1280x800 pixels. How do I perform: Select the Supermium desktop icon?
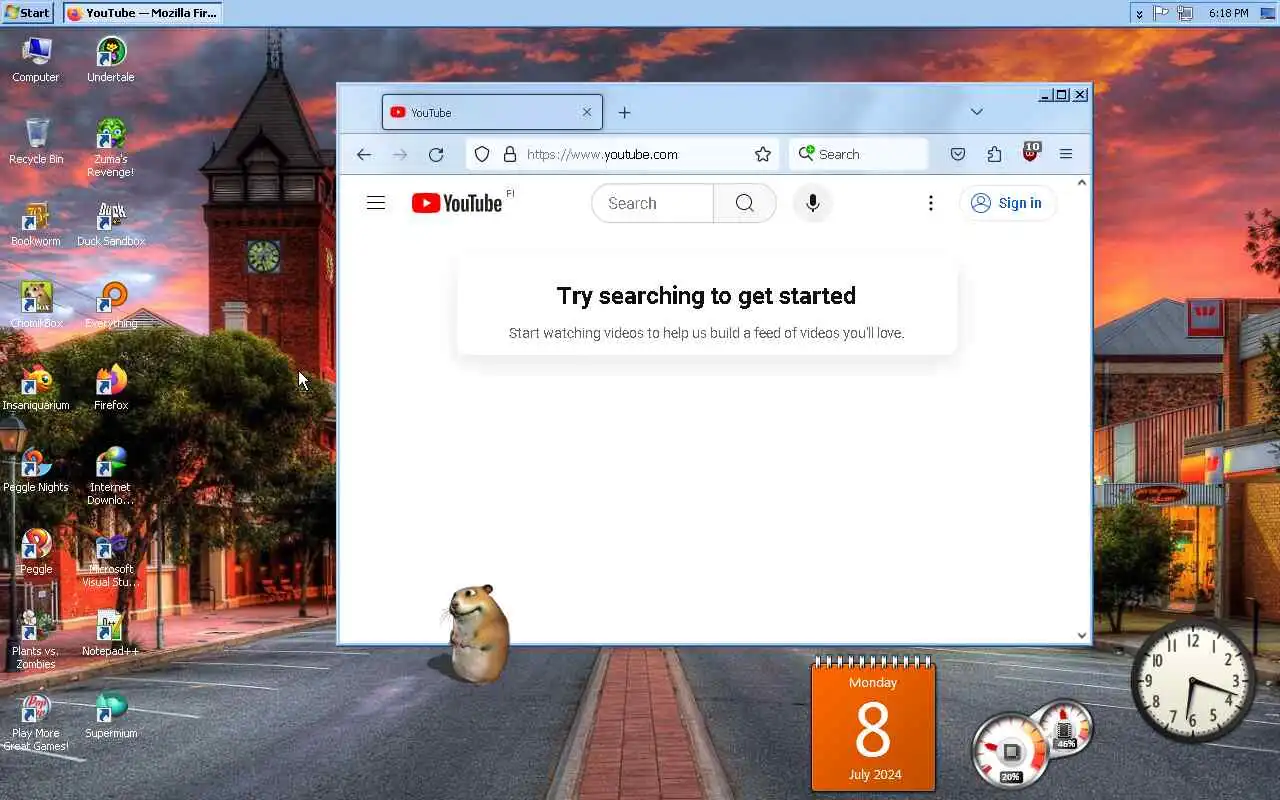click(x=111, y=716)
